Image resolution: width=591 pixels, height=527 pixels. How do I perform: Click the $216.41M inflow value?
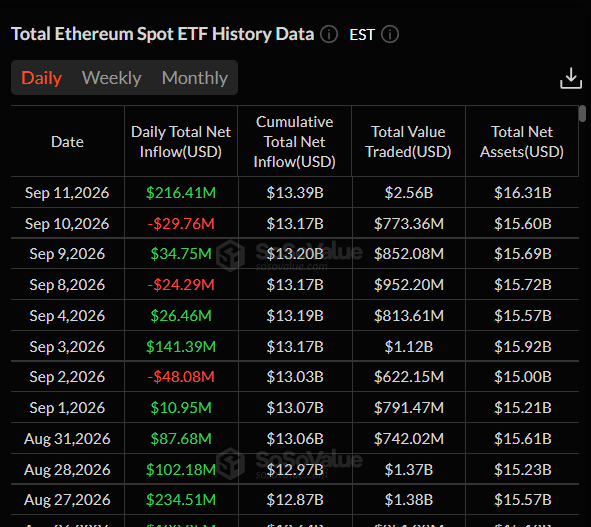[x=181, y=193]
